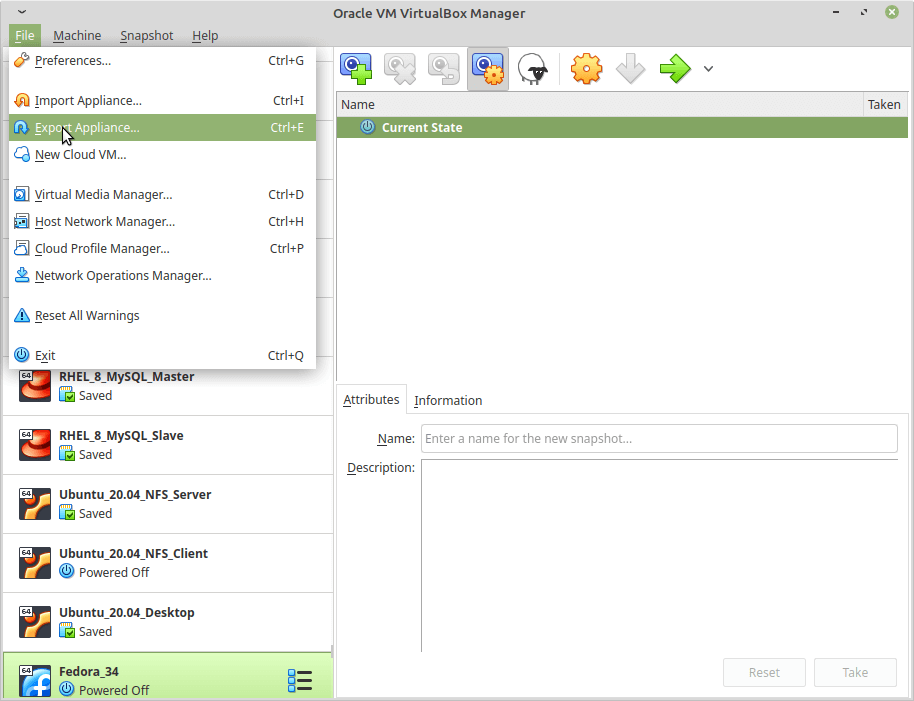Click the Exit power icon

pos(22,355)
